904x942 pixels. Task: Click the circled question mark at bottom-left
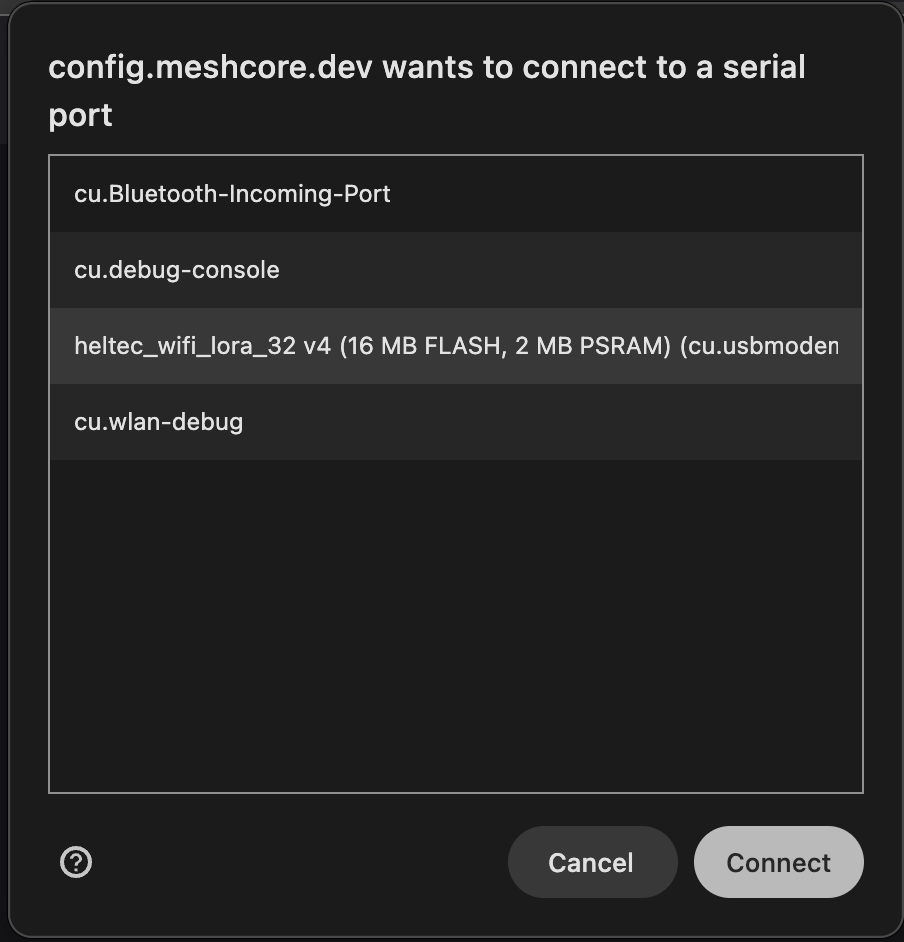click(x=76, y=862)
